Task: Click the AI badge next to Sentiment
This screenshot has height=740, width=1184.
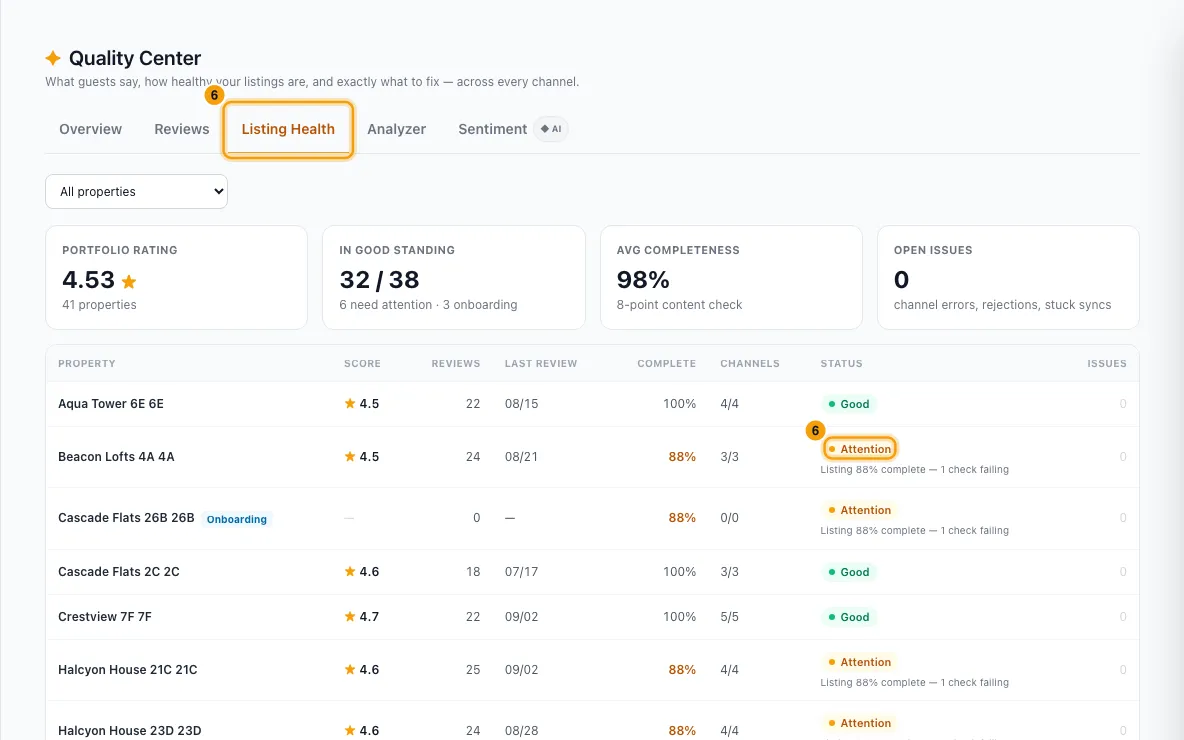Action: [x=550, y=129]
